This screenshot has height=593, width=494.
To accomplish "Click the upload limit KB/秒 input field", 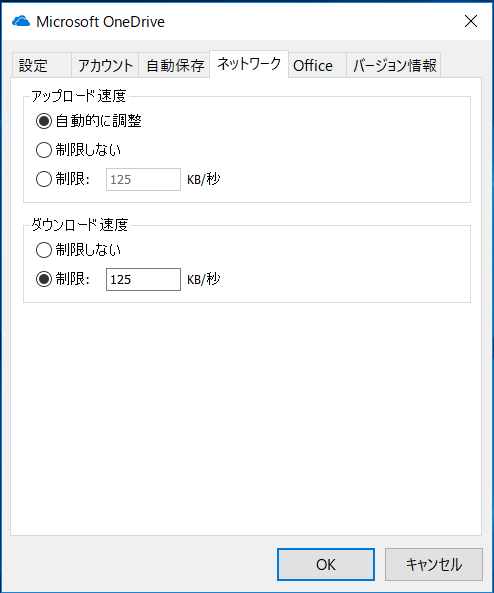I will pyautogui.click(x=143, y=179).
